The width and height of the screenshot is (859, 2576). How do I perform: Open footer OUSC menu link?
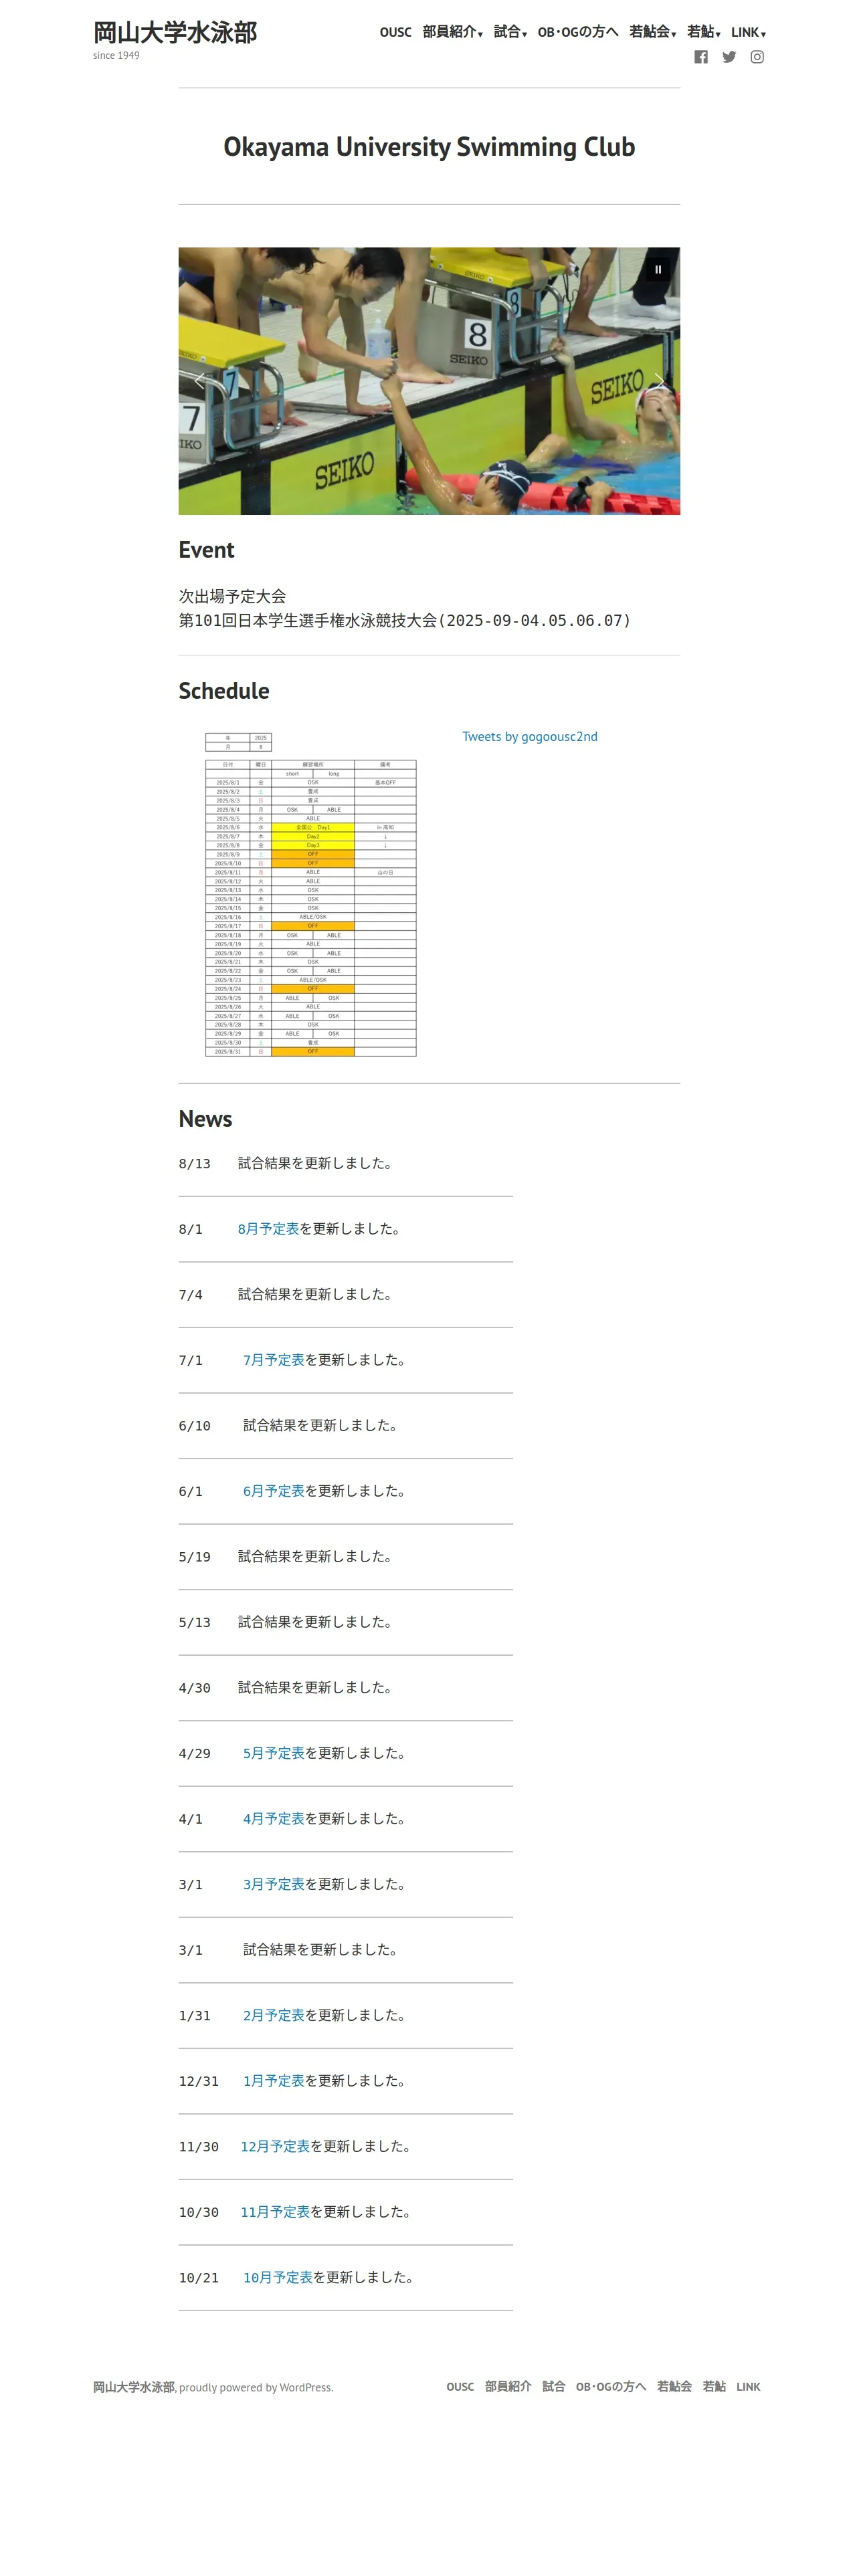[x=460, y=2387]
